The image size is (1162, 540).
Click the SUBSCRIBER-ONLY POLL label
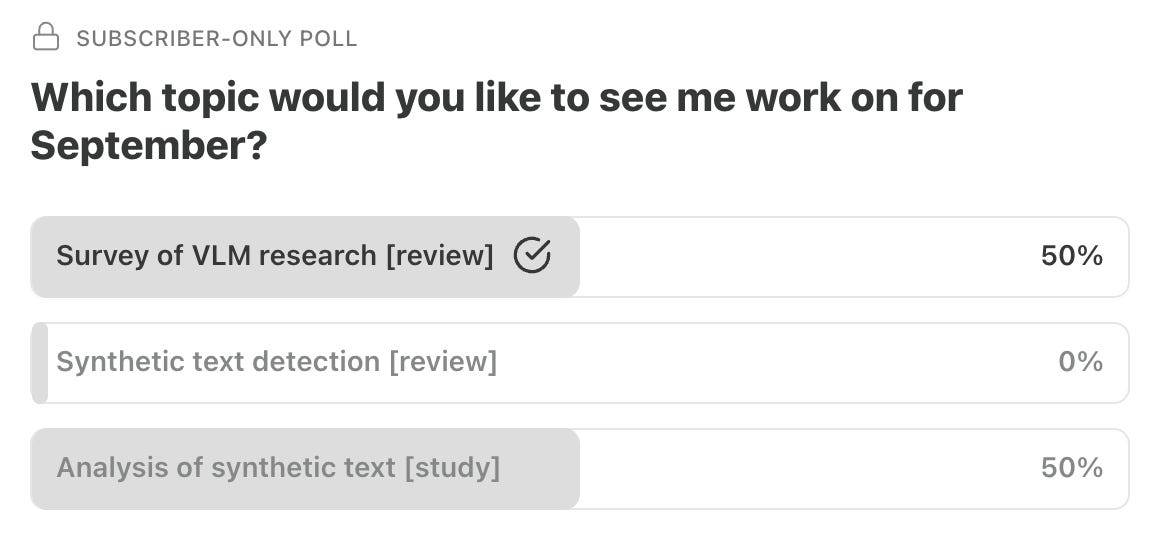click(x=217, y=39)
